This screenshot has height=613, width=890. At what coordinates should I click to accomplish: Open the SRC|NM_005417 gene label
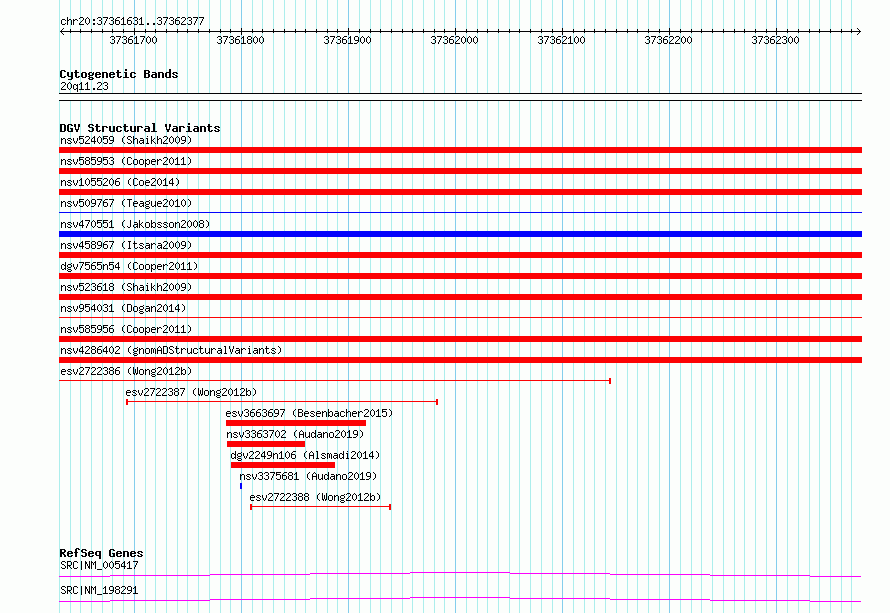point(99,565)
